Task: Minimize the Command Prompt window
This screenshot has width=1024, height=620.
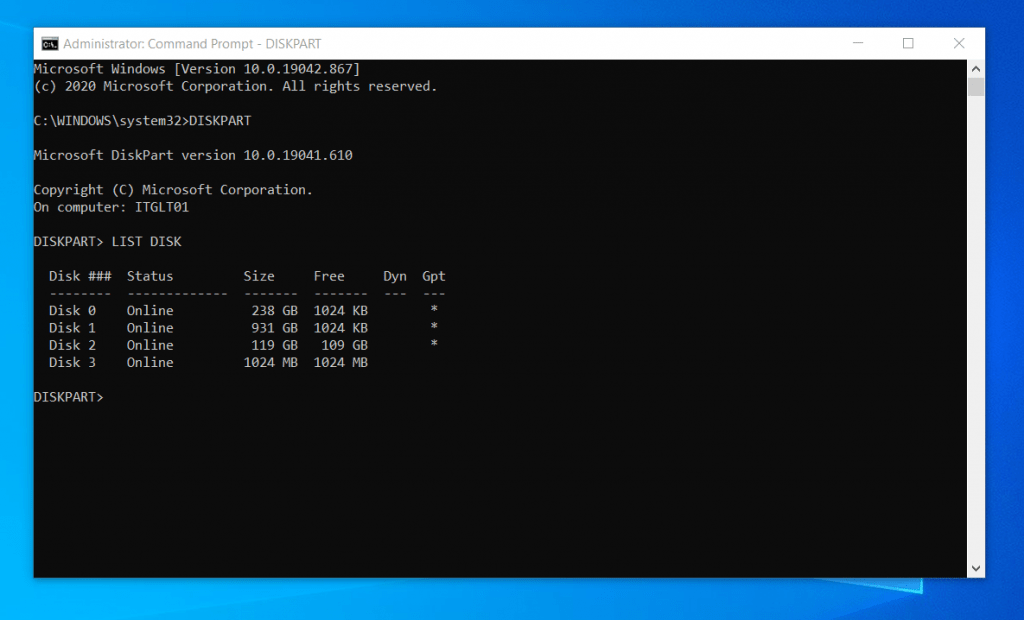Action: 858,43
